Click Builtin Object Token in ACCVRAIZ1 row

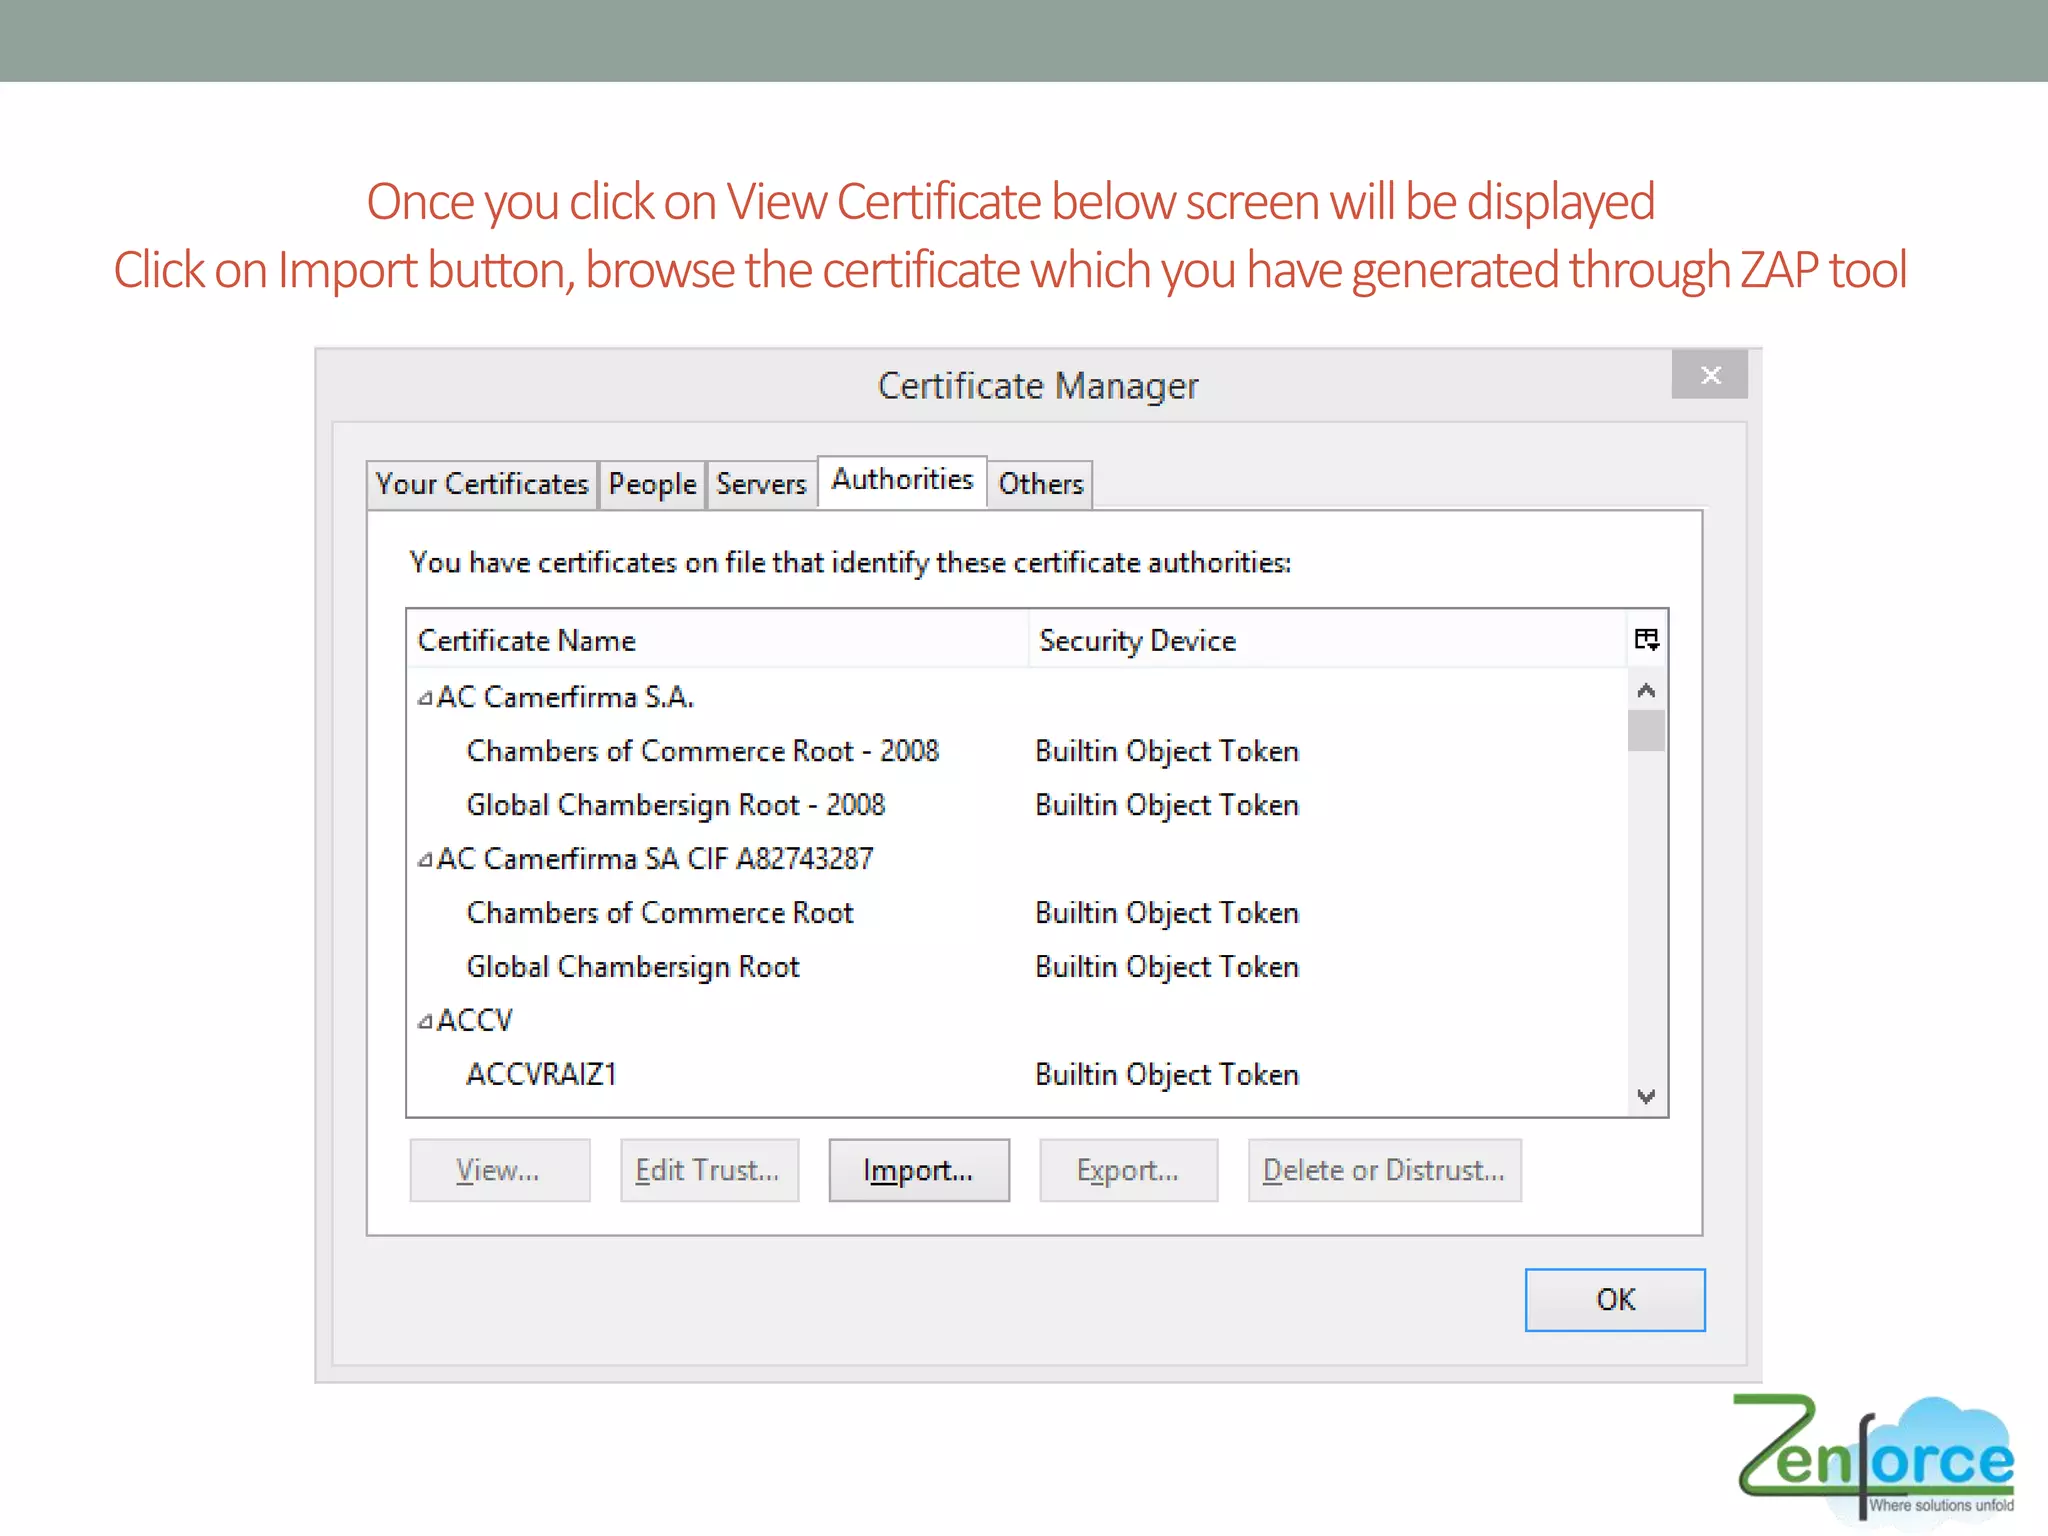(1167, 1075)
